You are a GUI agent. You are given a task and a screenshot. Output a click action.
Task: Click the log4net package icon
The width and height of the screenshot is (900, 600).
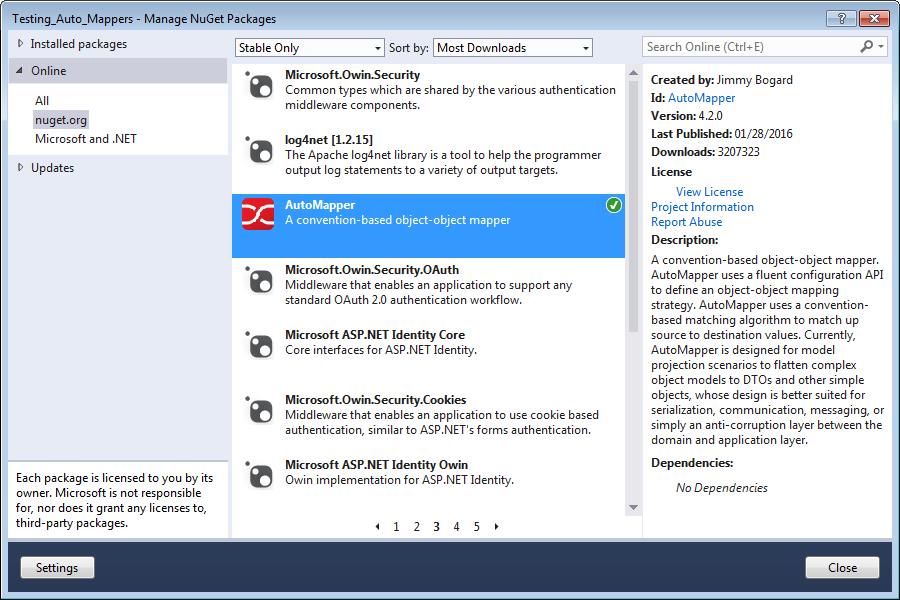coord(259,151)
